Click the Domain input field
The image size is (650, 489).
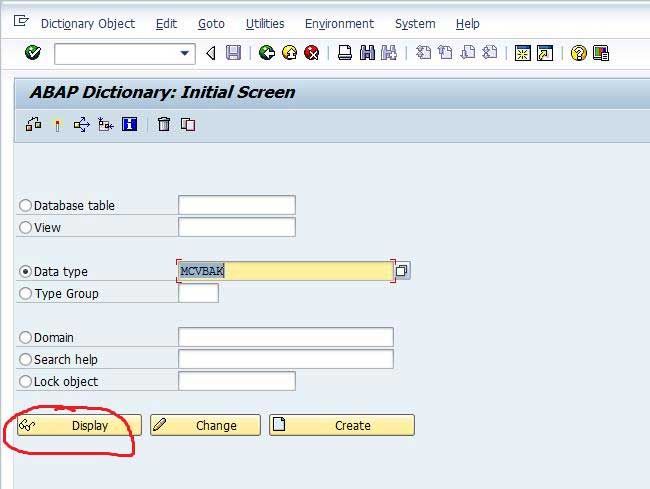click(286, 337)
